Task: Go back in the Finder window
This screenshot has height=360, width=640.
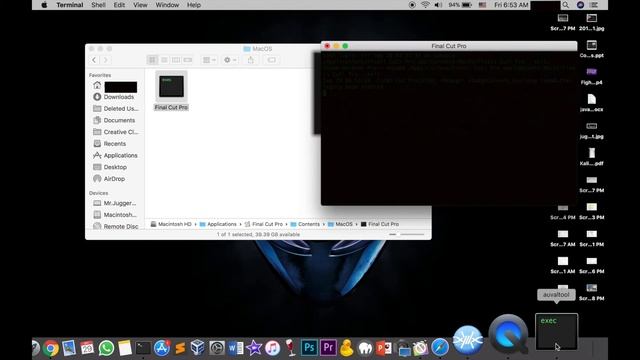Action: pos(94,60)
